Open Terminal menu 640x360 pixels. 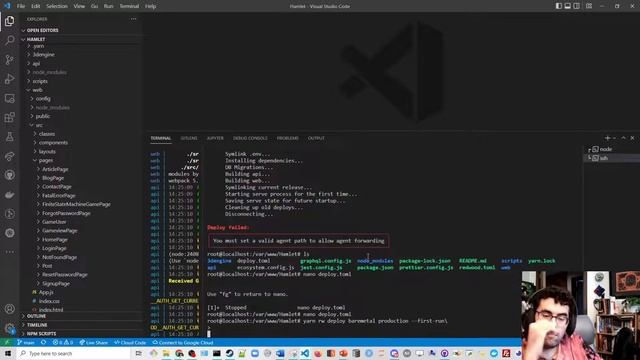[129, 6]
